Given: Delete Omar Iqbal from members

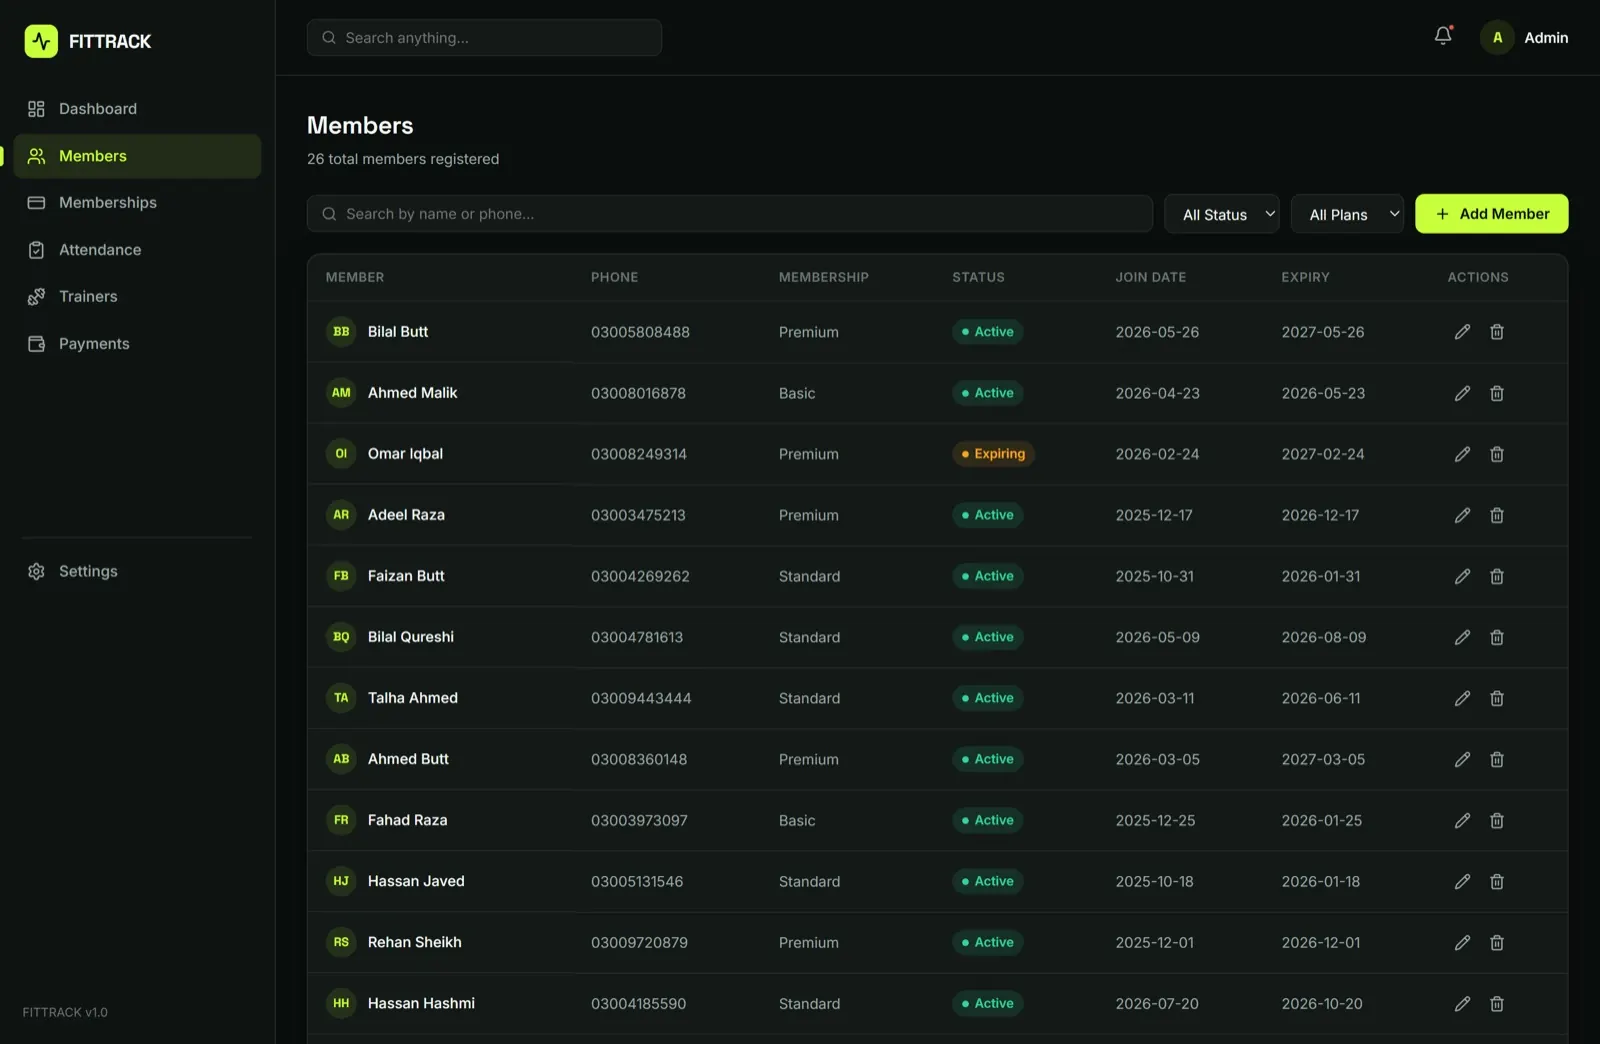Looking at the screenshot, I should tap(1497, 454).
